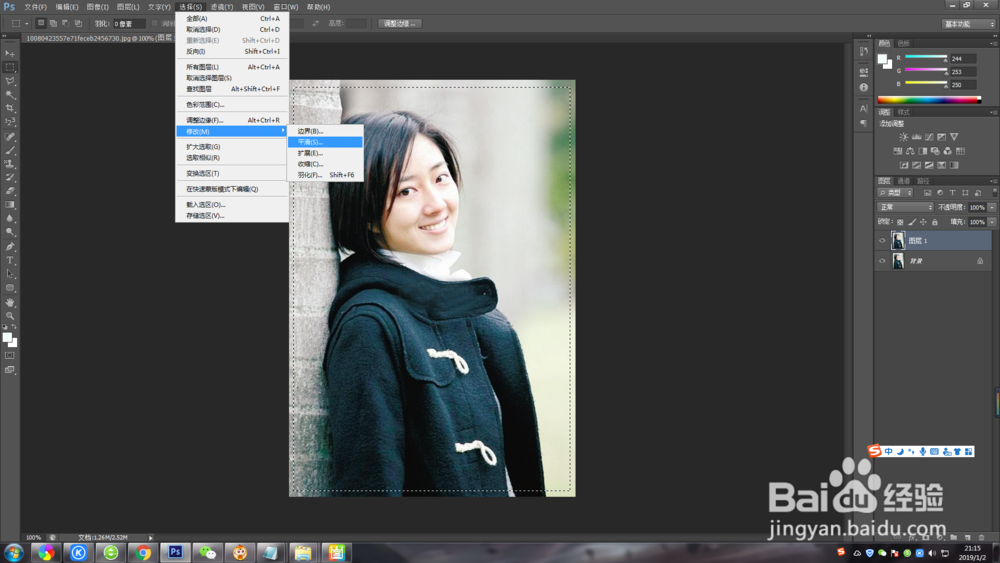Viewport: 1000px width, 563px height.
Task: Pick a color from spectrum ramp
Action: [929, 99]
